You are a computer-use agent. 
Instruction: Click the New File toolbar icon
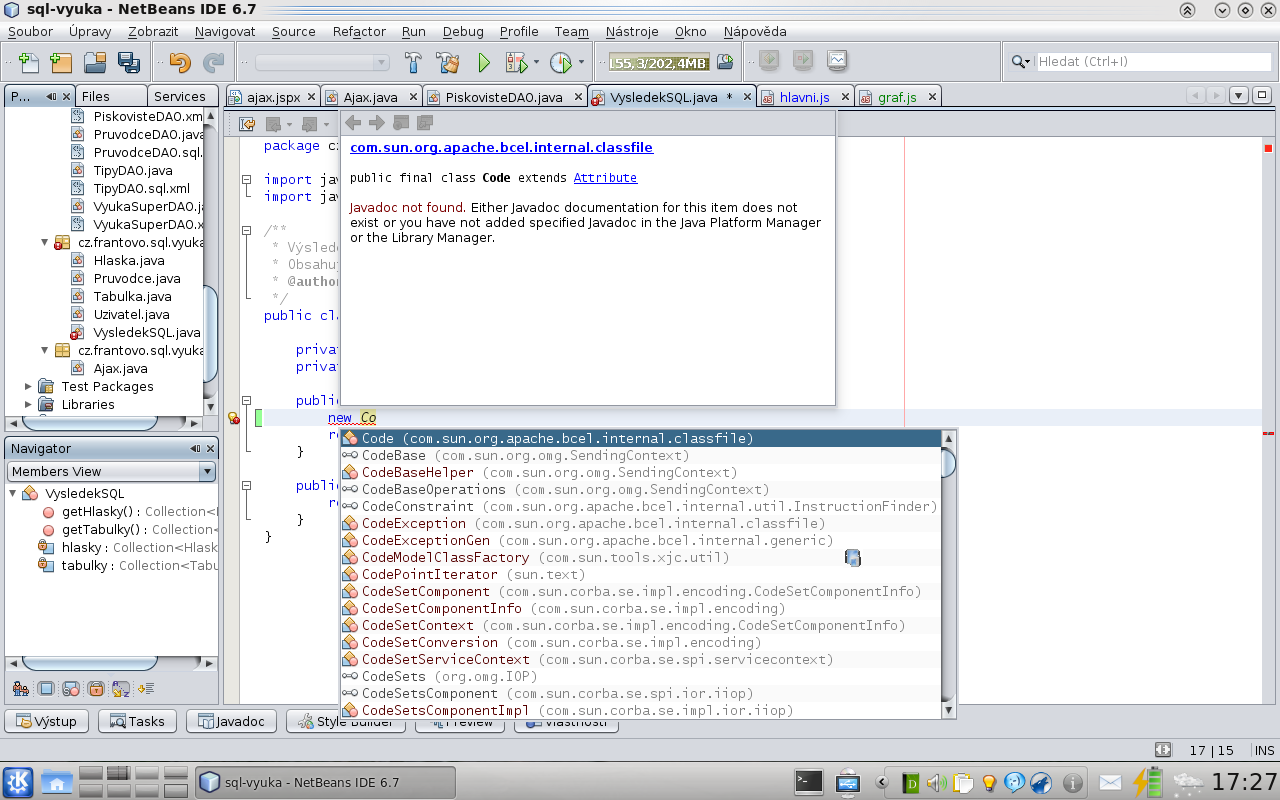pos(29,62)
